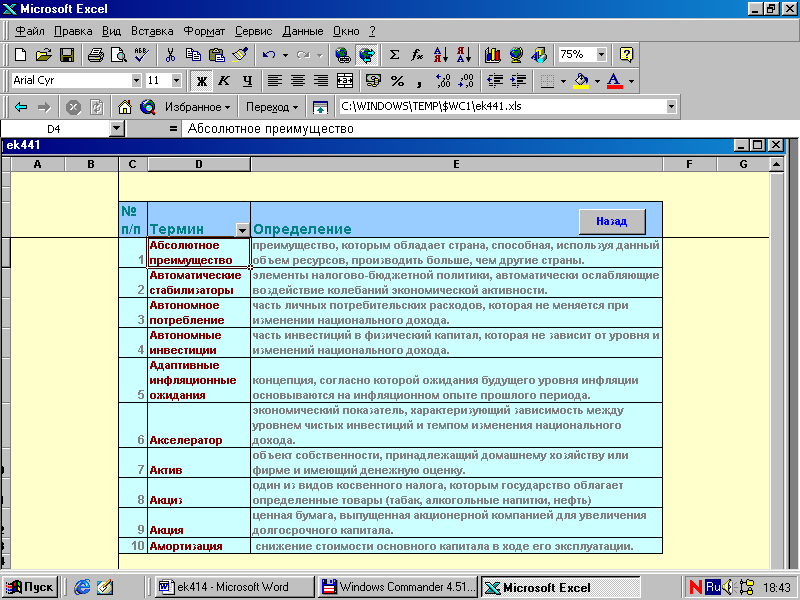Open the borders style dropdown arrow
This screenshot has width=800, height=600.
[563, 81]
